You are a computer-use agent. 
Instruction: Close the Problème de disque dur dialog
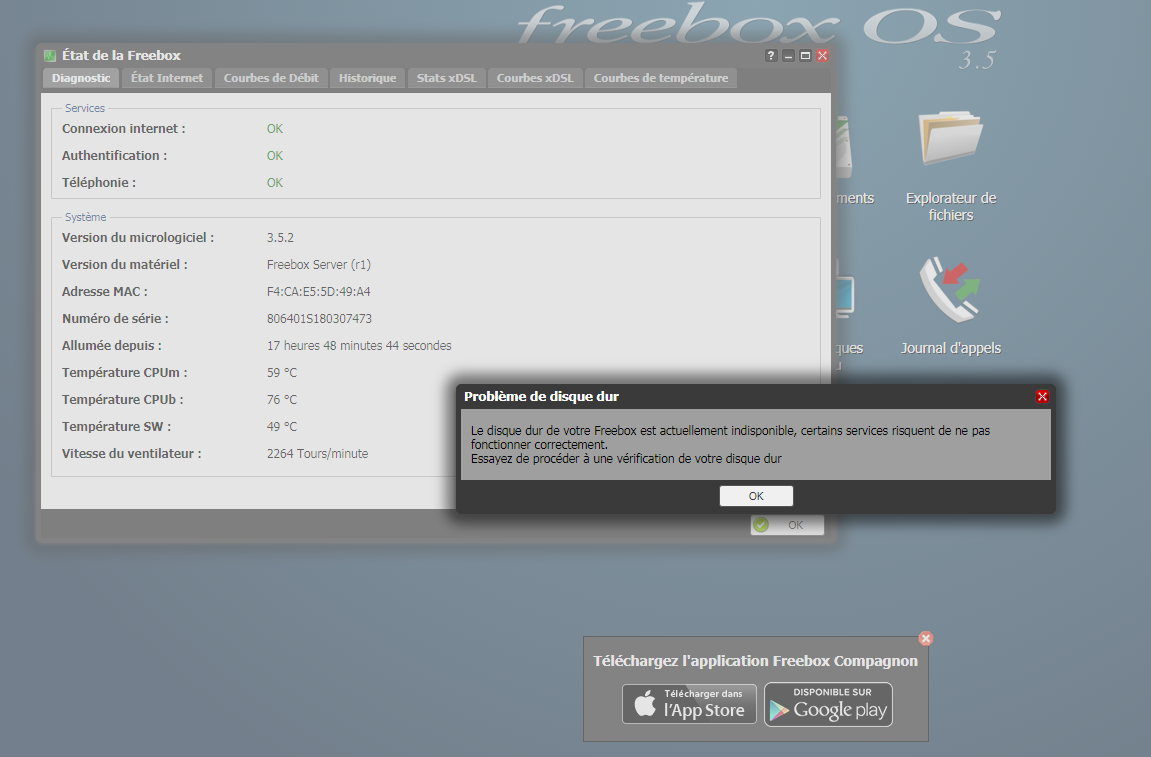pyautogui.click(x=1042, y=396)
